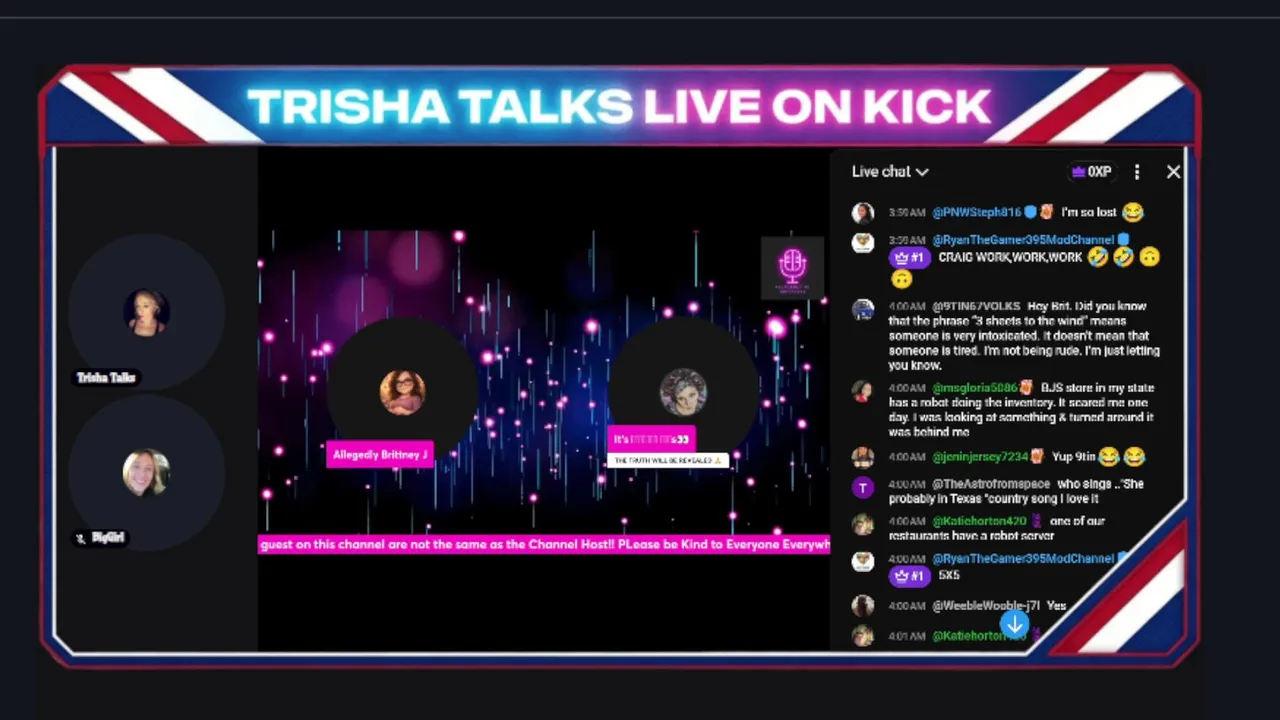The height and width of the screenshot is (720, 1280).
Task: Select the Trisha Talks host avatar
Action: 146,312
